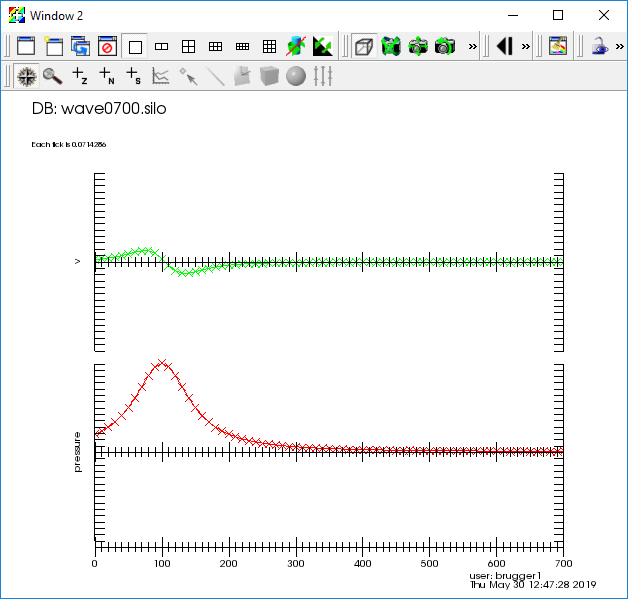Toggle perspective cube view button
Screen dimensions: 628x599
(x=364, y=46)
